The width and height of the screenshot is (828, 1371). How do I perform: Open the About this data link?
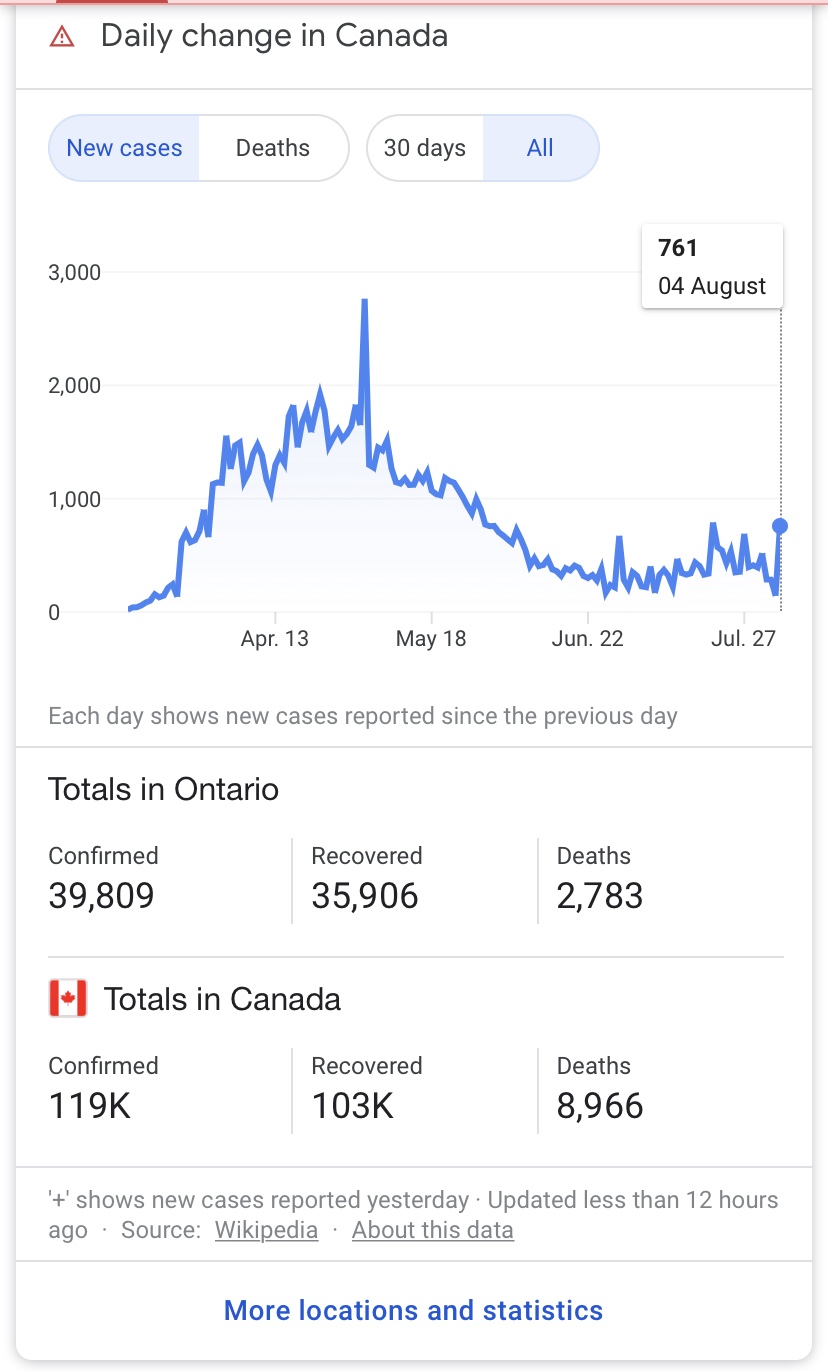432,1230
